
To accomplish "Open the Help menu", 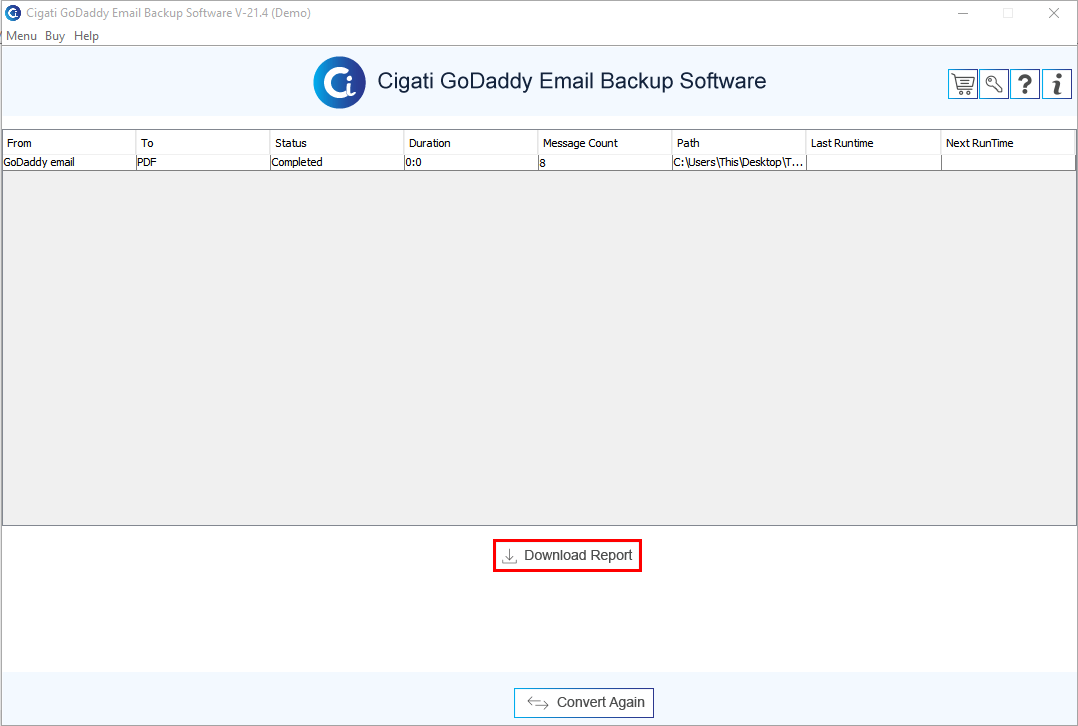I will (87, 36).
